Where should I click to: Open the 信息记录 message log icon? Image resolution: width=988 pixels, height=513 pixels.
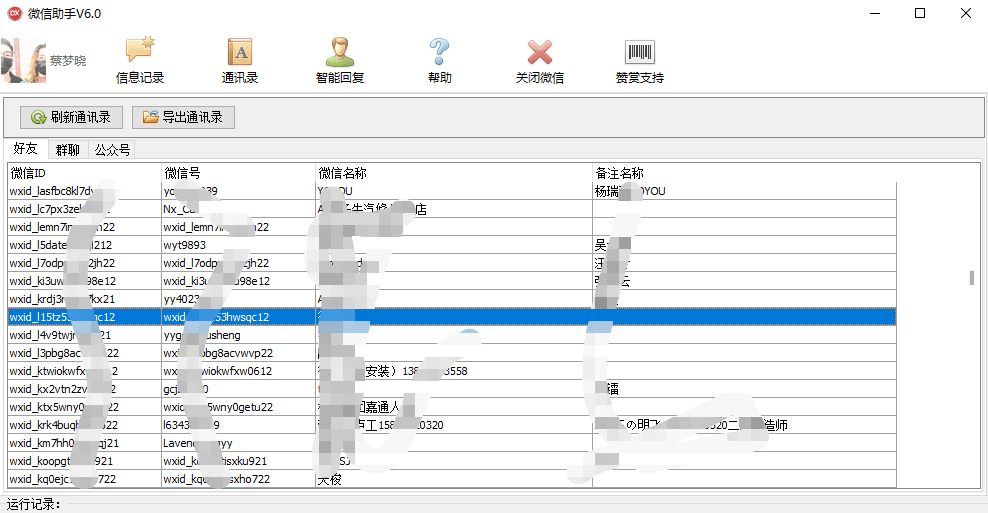139,52
